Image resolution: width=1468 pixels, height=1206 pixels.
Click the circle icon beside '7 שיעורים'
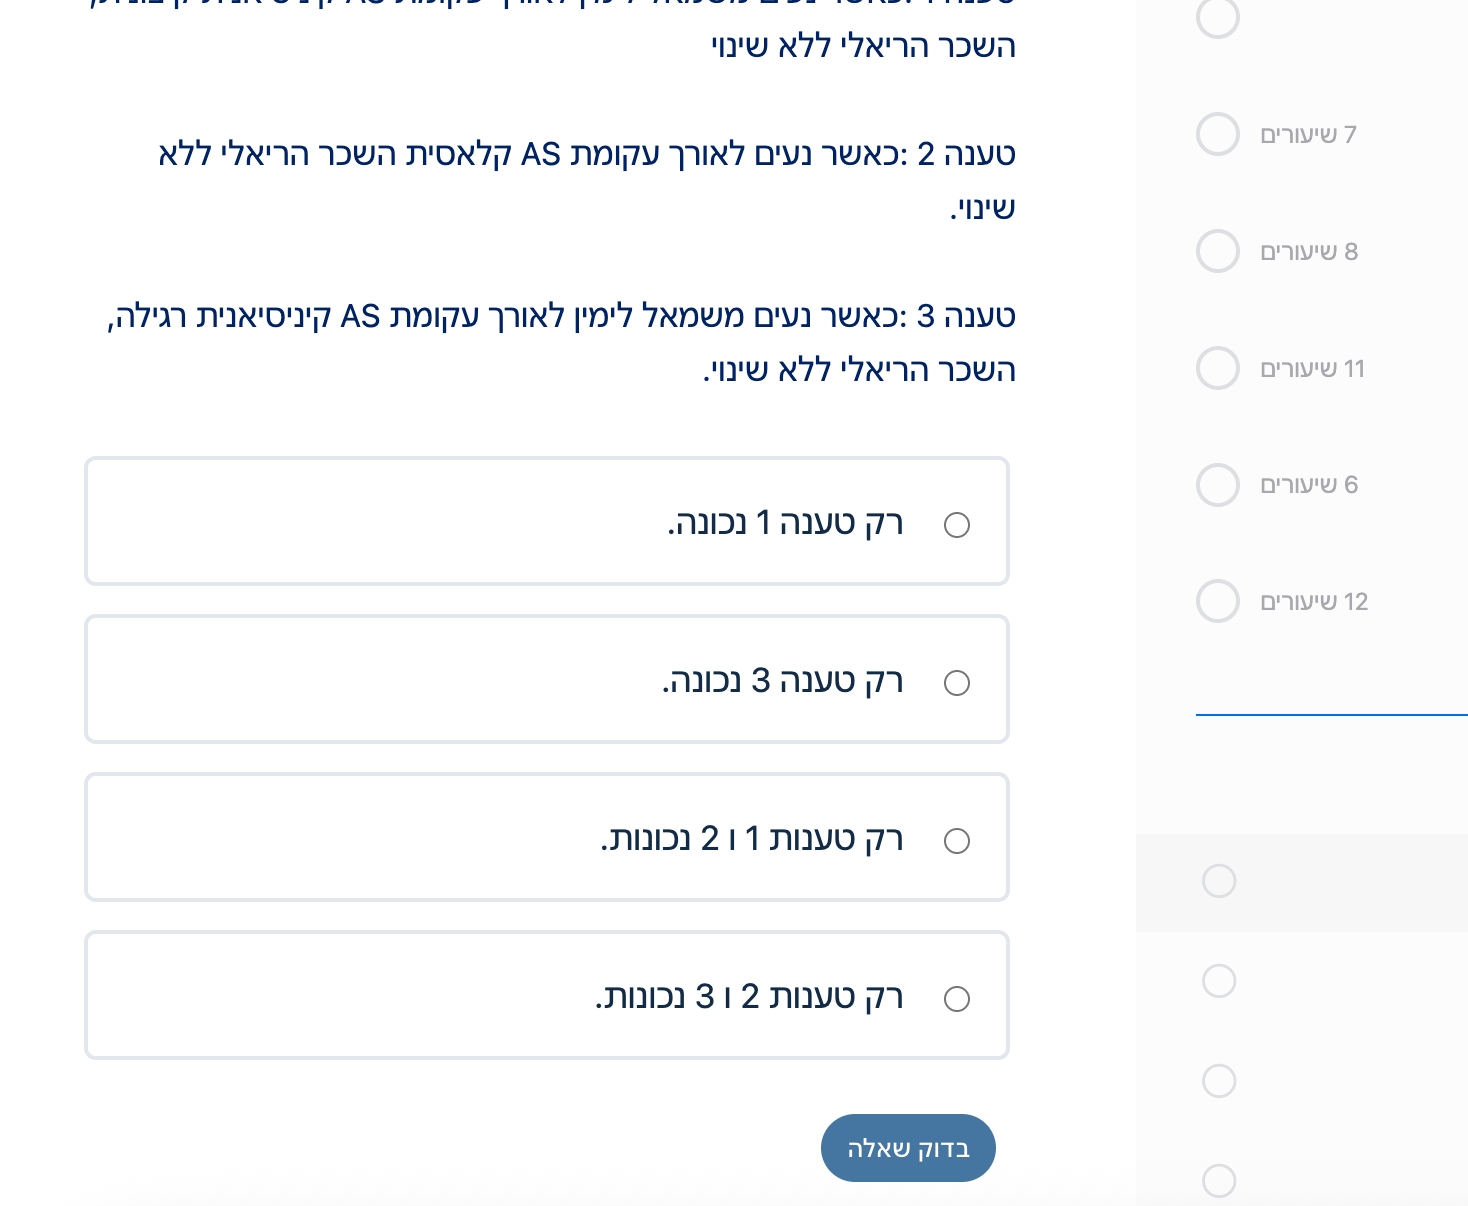(1217, 134)
